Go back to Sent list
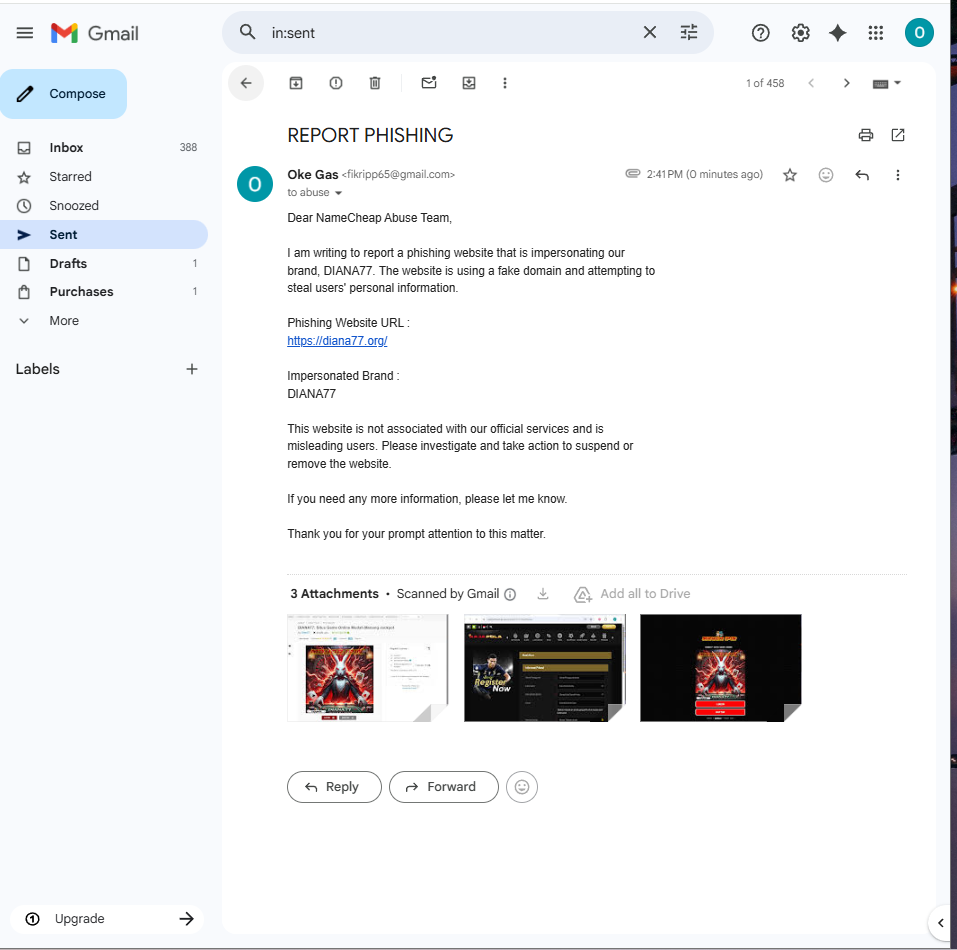Image resolution: width=957 pixels, height=950 pixels. 246,83
